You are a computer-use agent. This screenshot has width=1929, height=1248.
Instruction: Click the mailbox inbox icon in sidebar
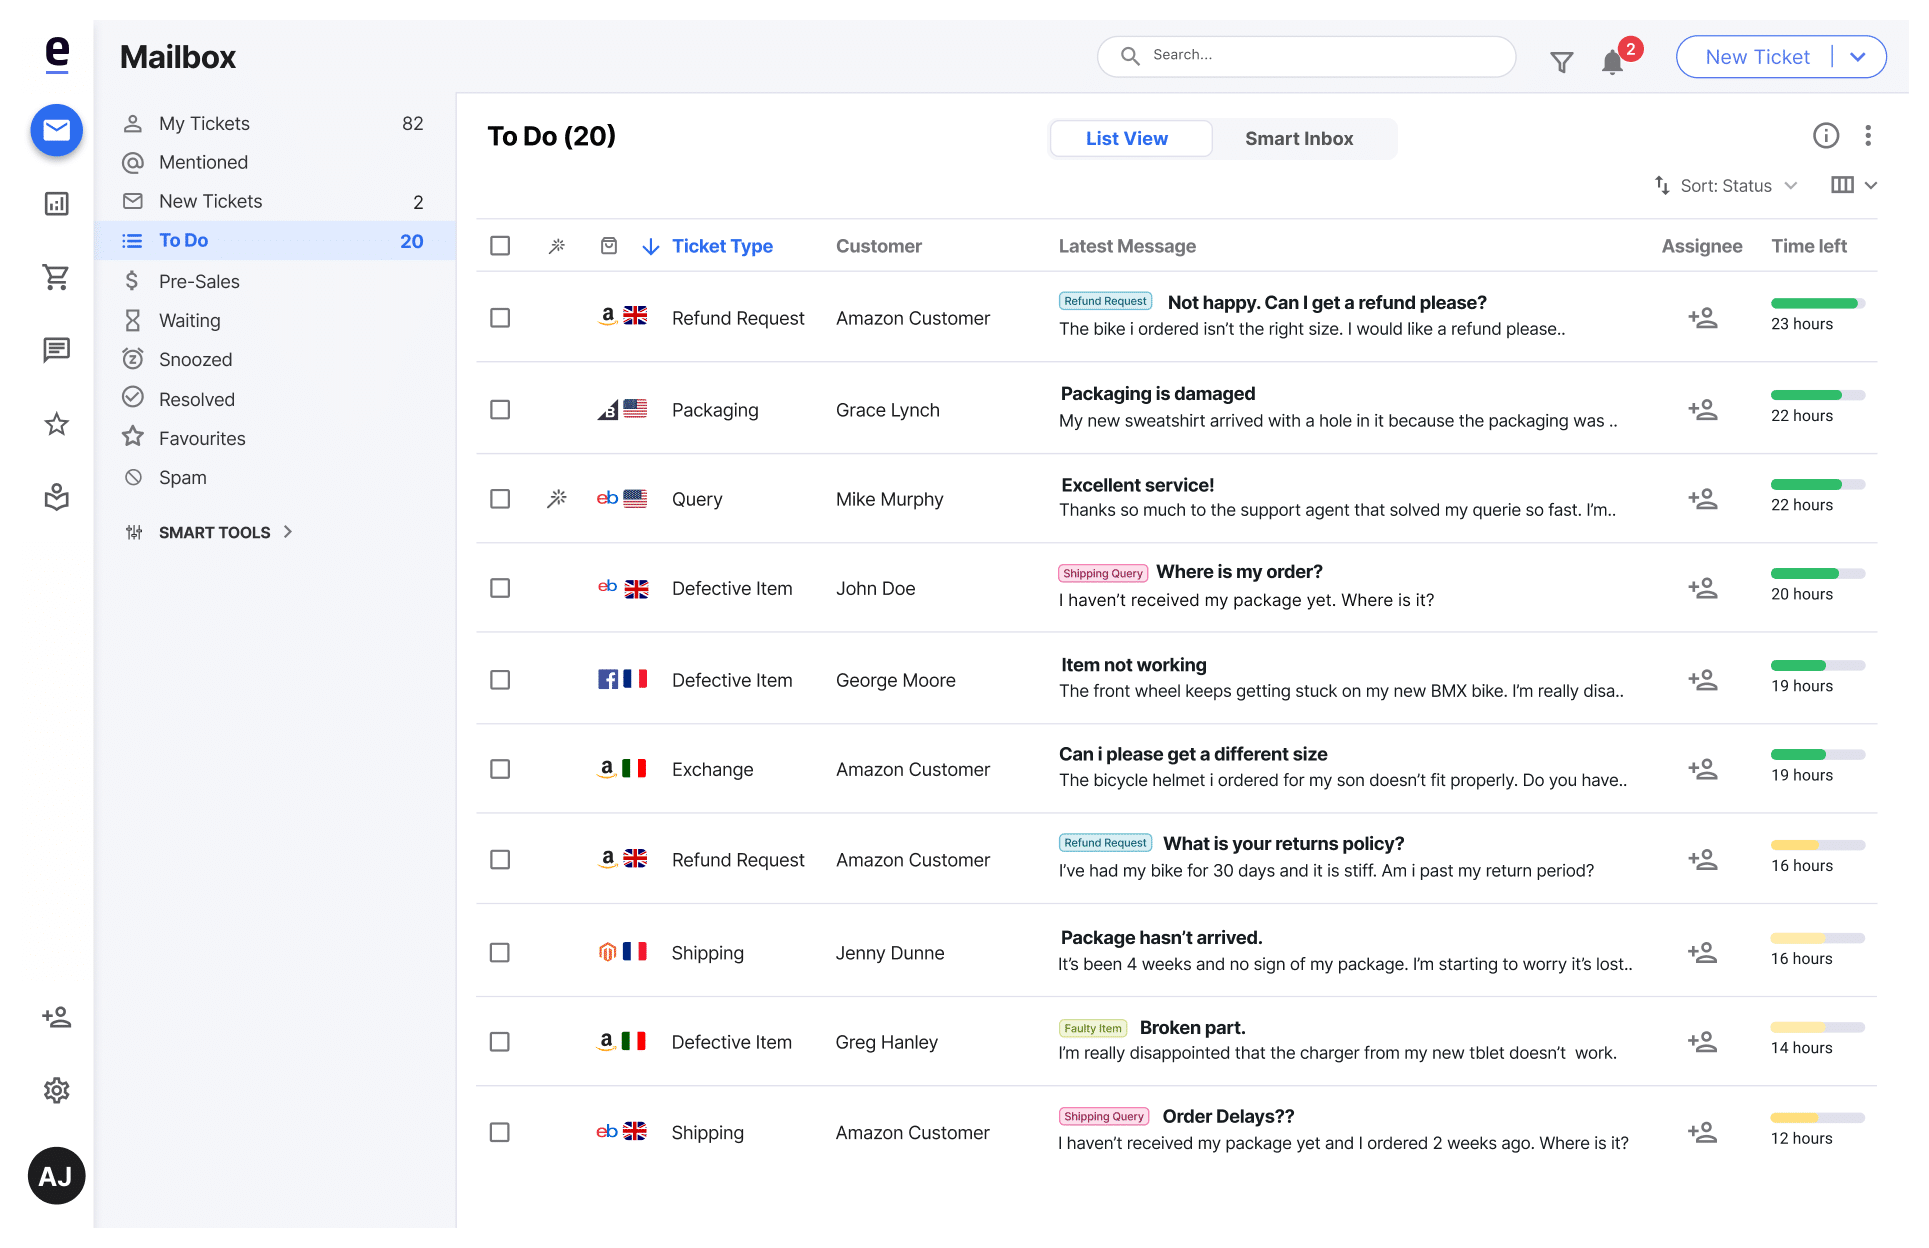click(56, 128)
